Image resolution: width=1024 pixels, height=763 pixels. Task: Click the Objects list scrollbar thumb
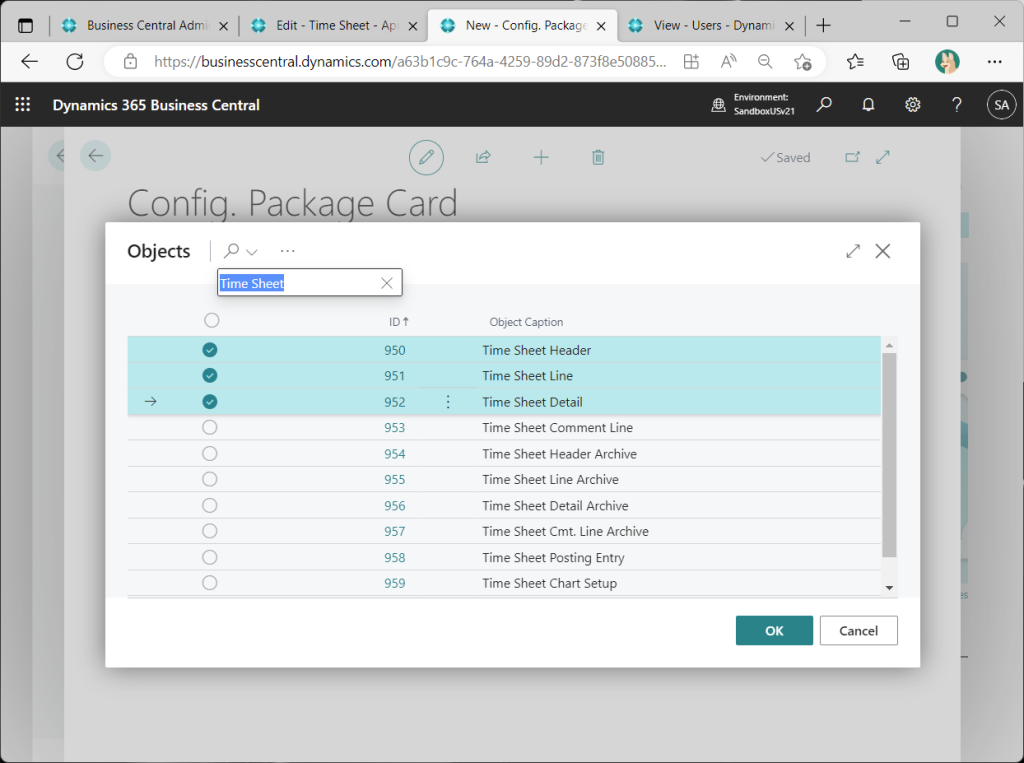click(x=889, y=455)
